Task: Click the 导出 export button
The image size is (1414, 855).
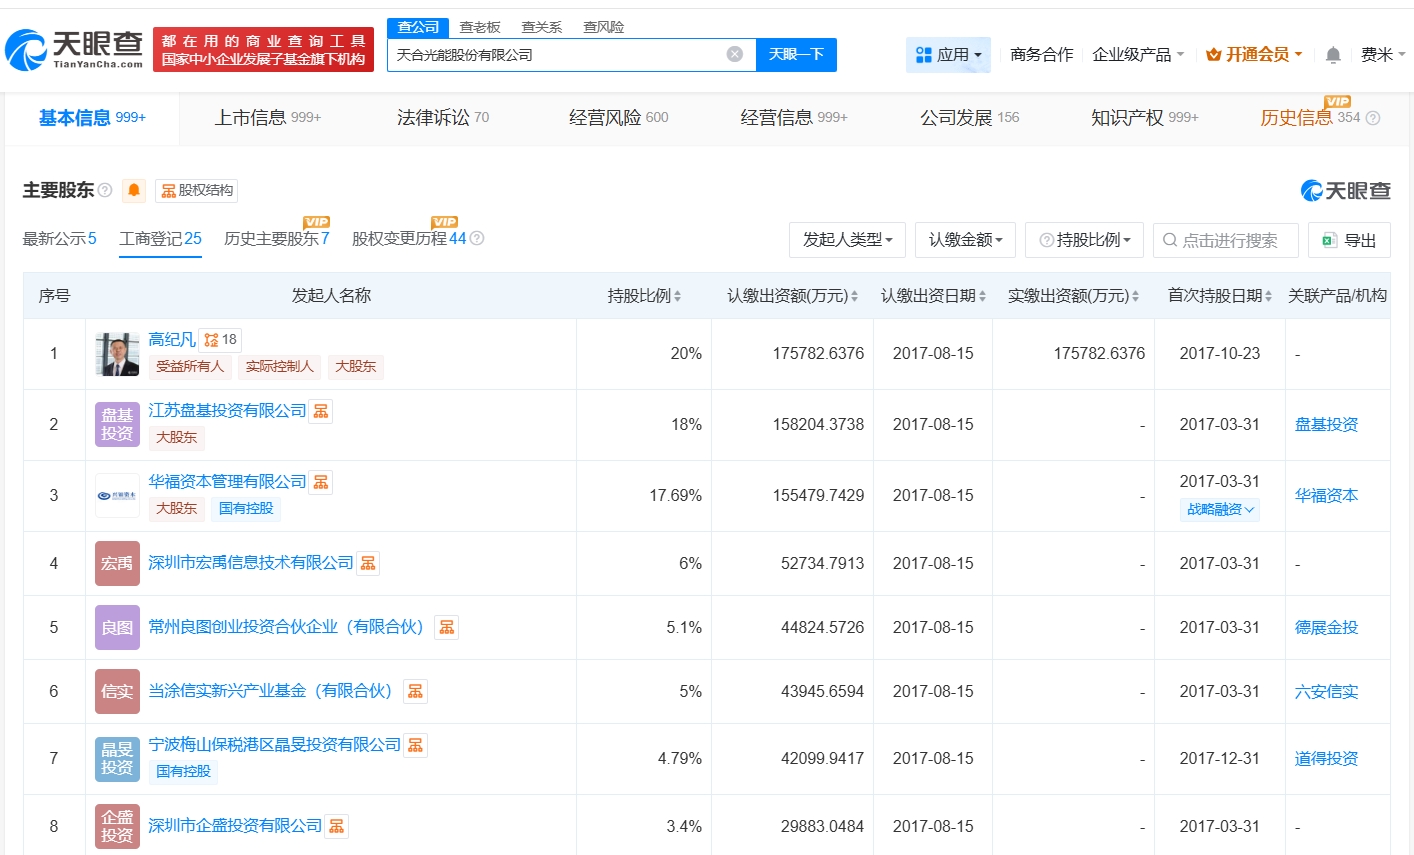Action: [1349, 240]
